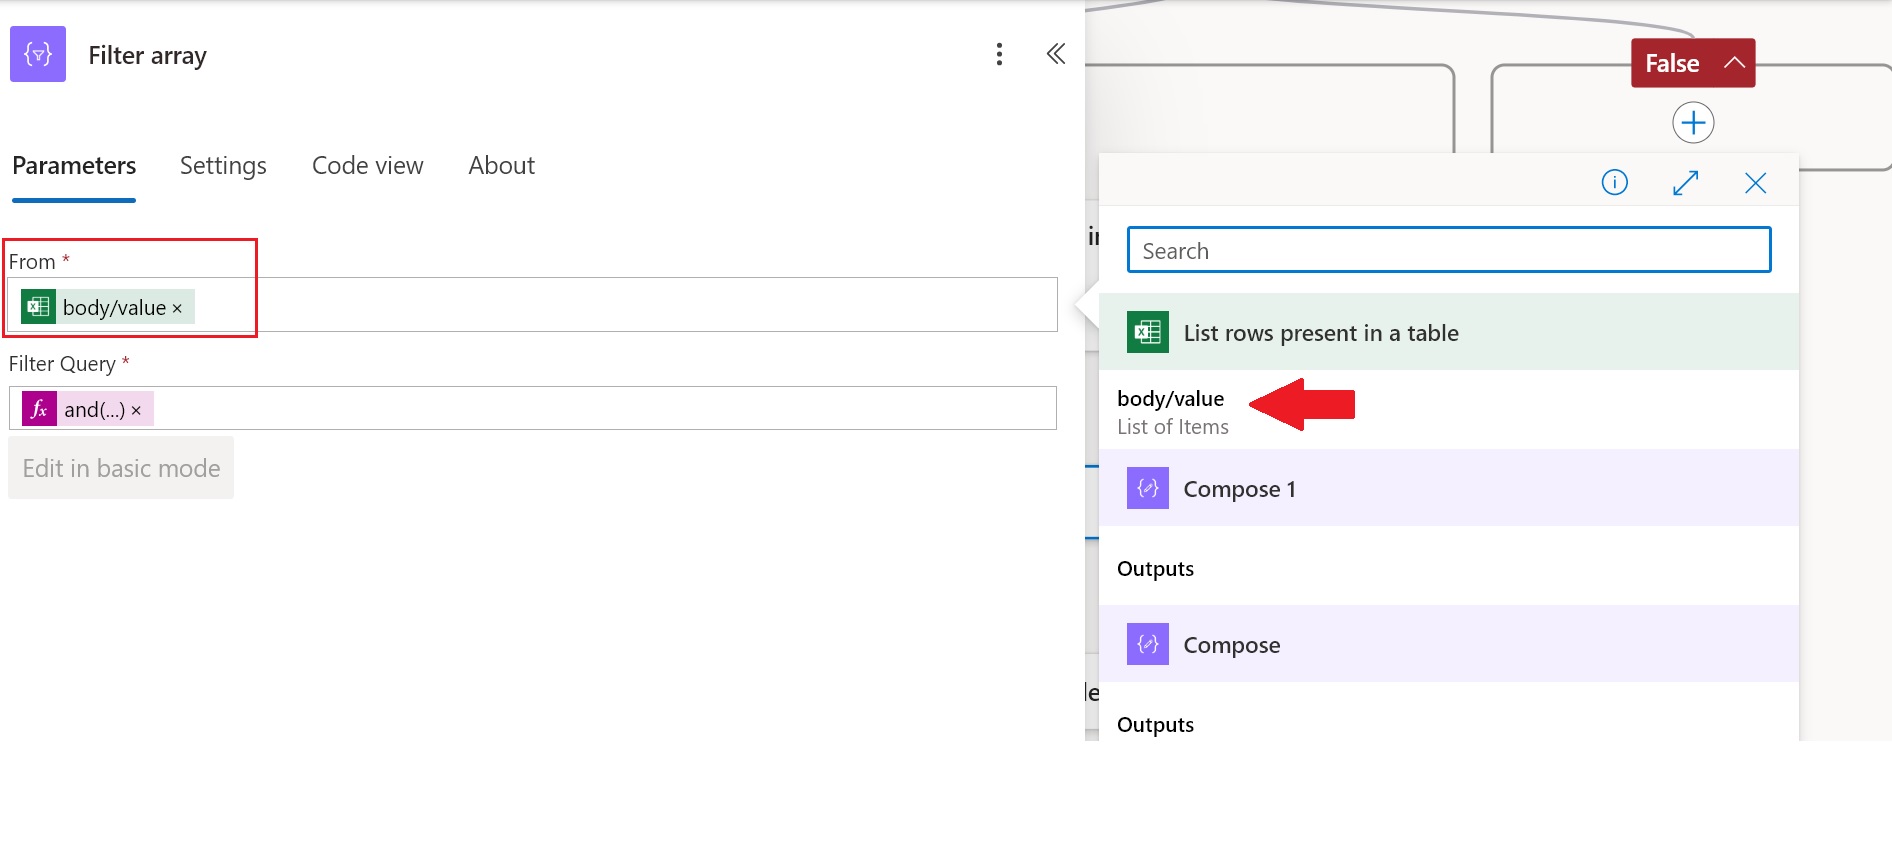Open the three-dot more options menu
The height and width of the screenshot is (860, 1892).
click(998, 54)
